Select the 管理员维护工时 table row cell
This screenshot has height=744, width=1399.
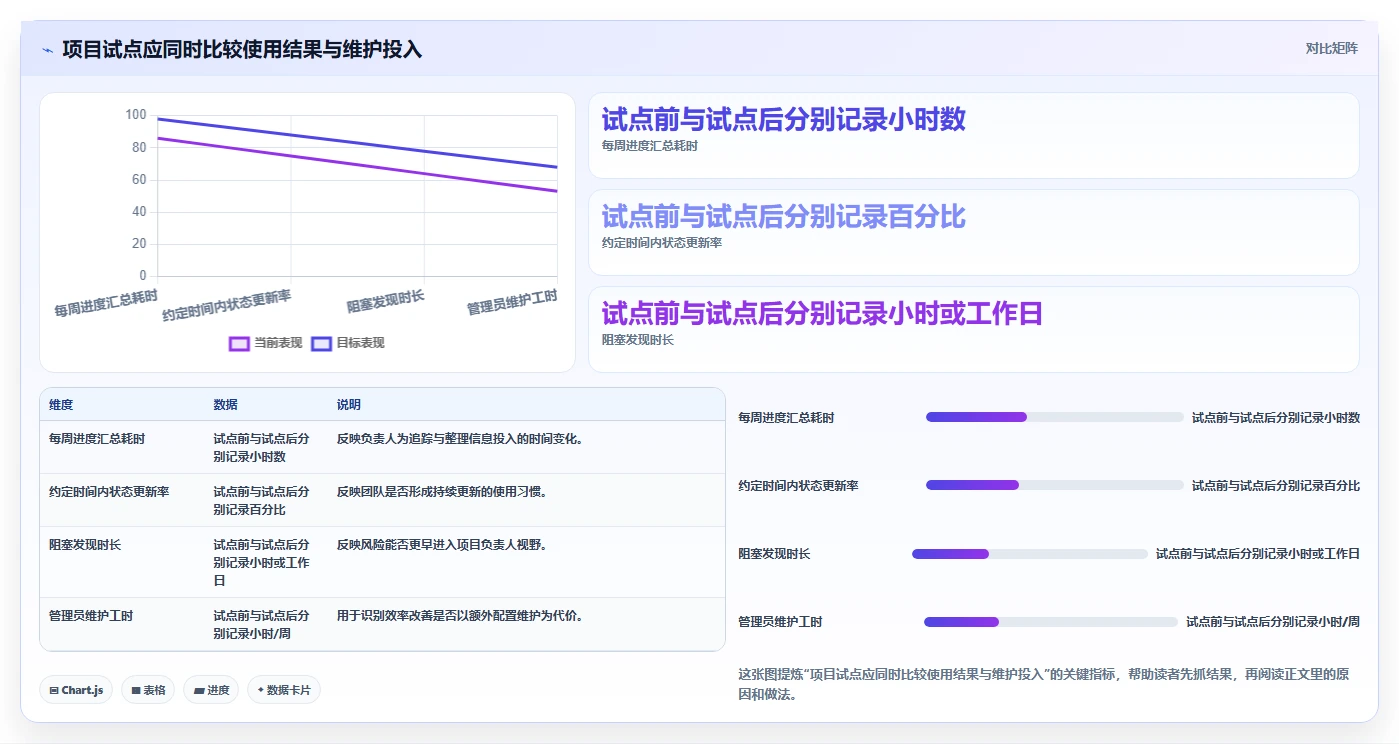click(91, 616)
